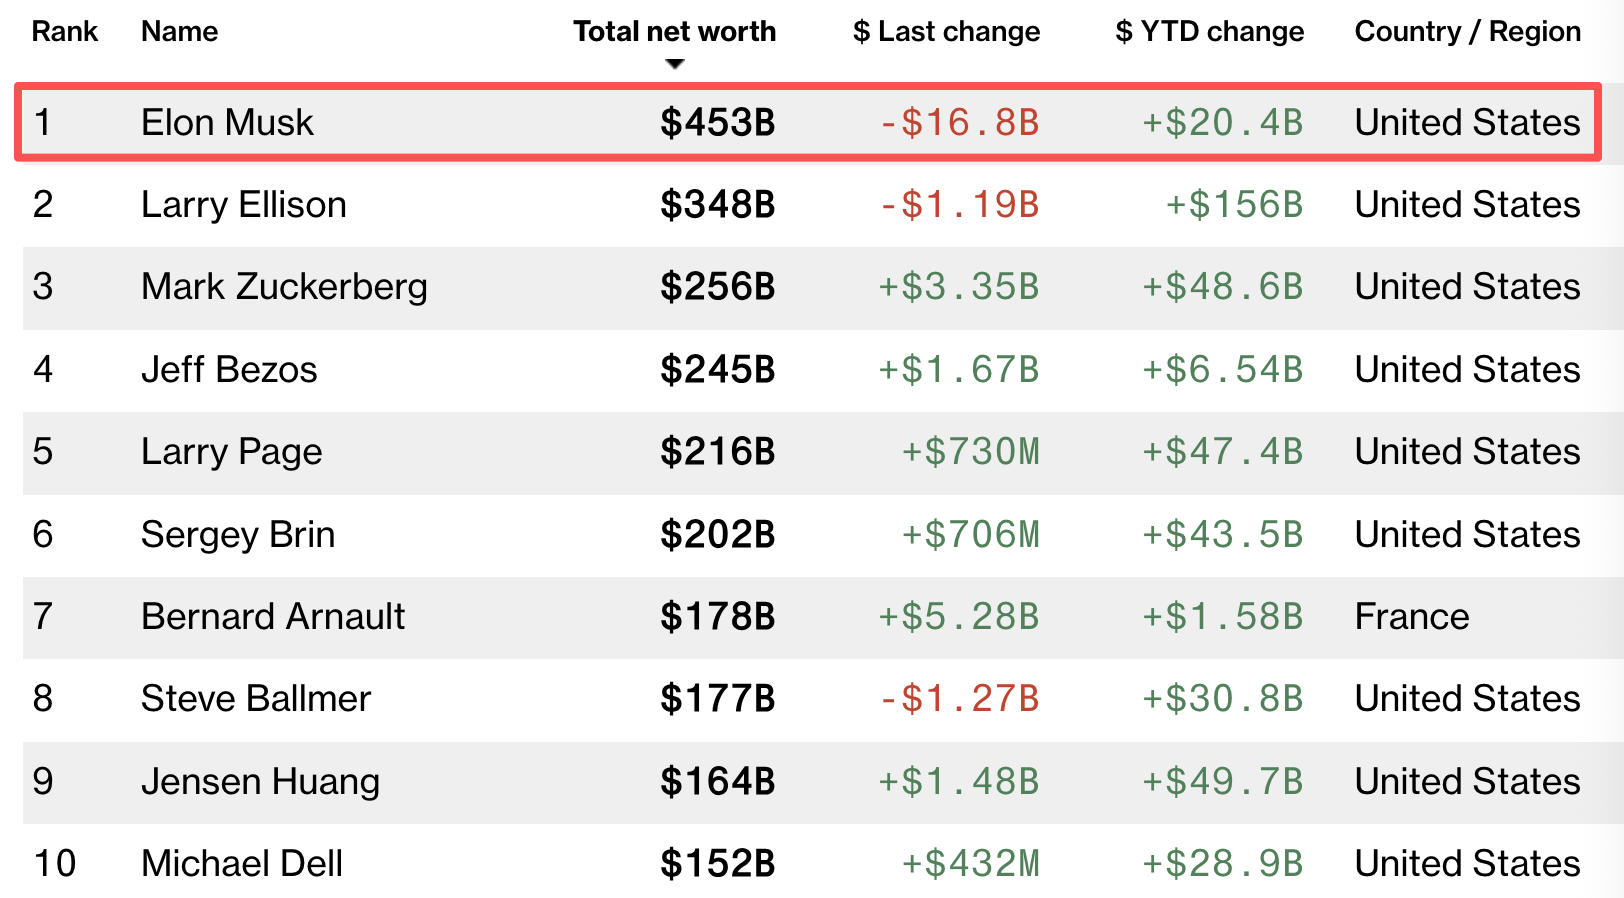Open Bernard Arnault's profile
The height and width of the screenshot is (898, 1624).
click(x=273, y=617)
